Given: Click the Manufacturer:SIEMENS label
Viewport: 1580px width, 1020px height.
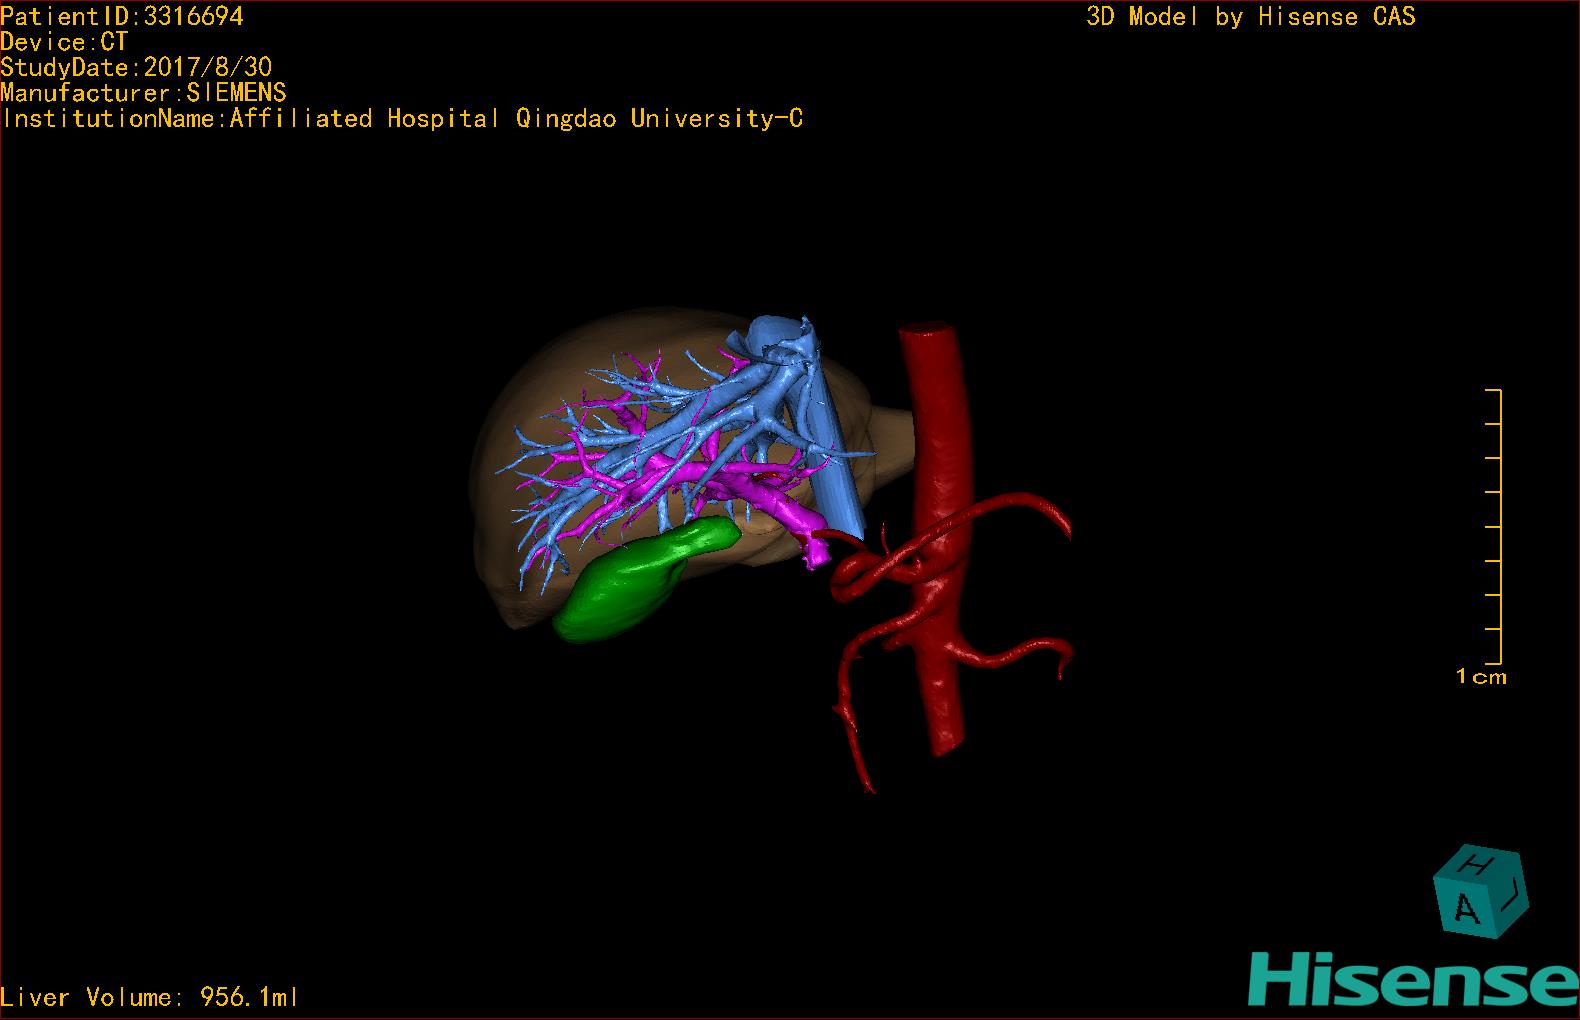Looking at the screenshot, I should [144, 93].
